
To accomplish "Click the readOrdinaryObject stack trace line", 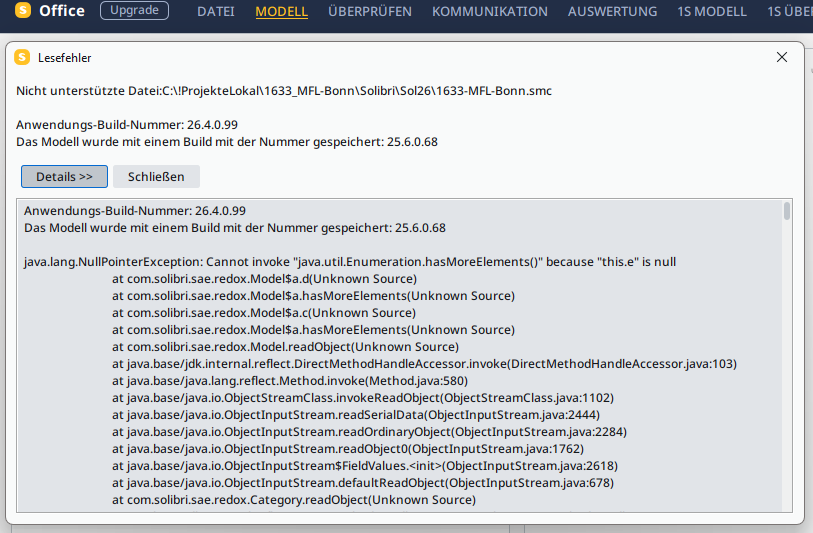I will click(369, 432).
